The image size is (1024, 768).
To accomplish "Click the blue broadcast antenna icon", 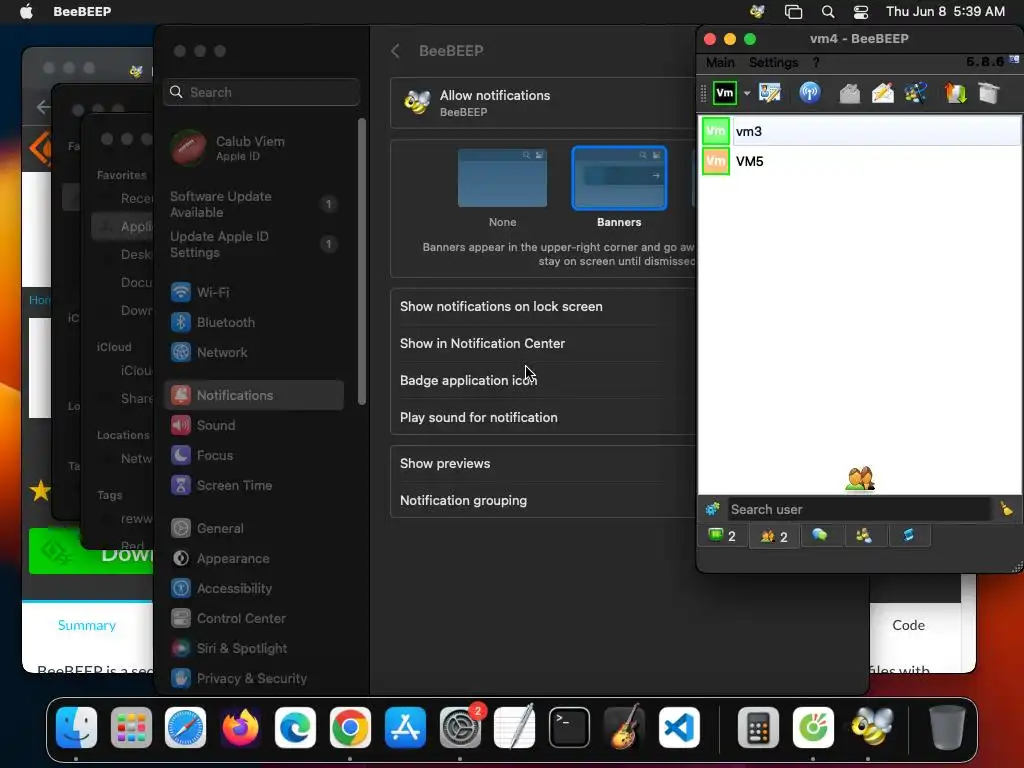I will click(x=810, y=93).
